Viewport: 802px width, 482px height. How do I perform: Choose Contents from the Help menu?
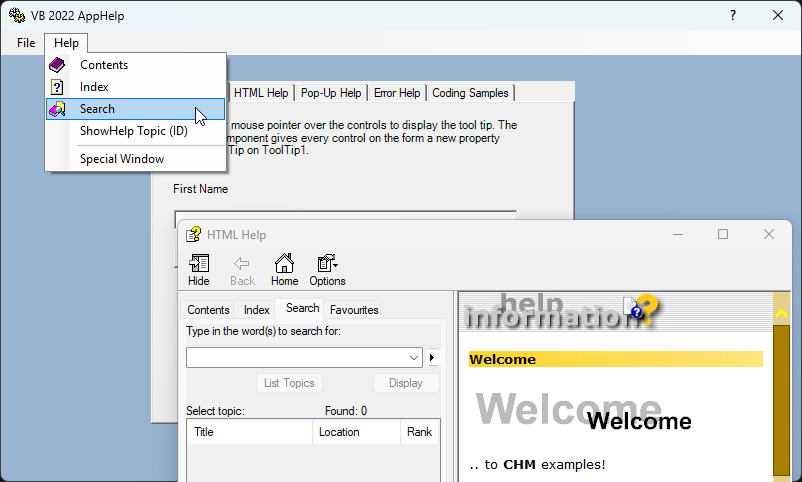point(136,65)
